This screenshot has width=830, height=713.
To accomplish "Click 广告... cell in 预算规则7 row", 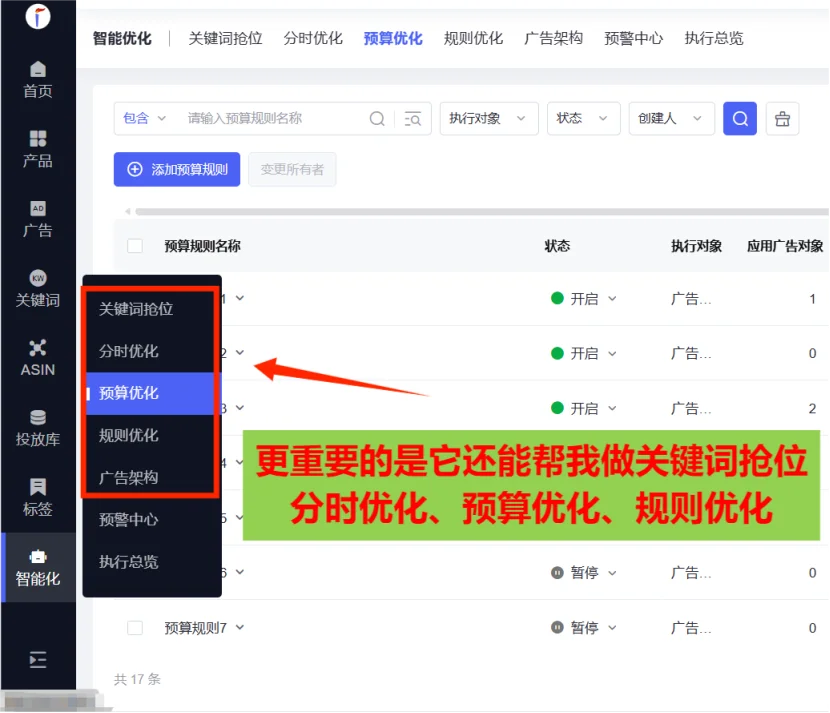I will [x=691, y=628].
